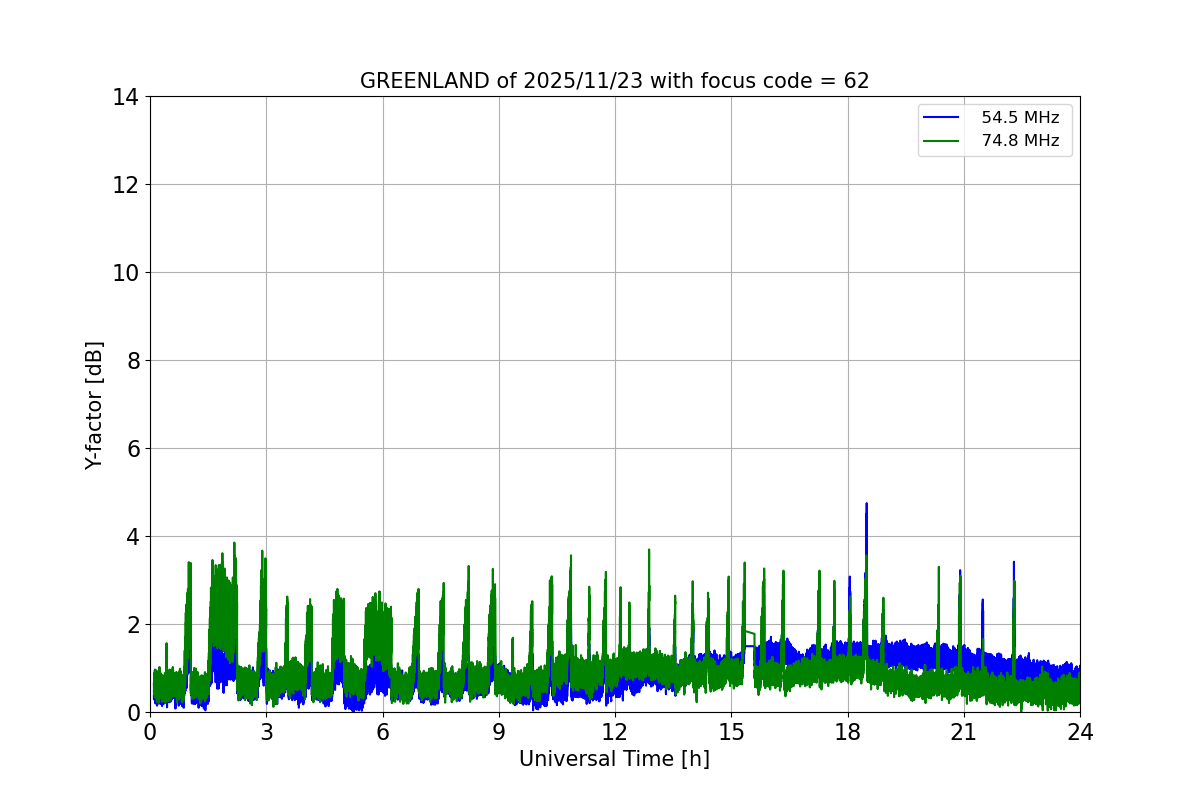The width and height of the screenshot is (1200, 800).
Task: Click the x-axis tick label 3
Action: (266, 732)
